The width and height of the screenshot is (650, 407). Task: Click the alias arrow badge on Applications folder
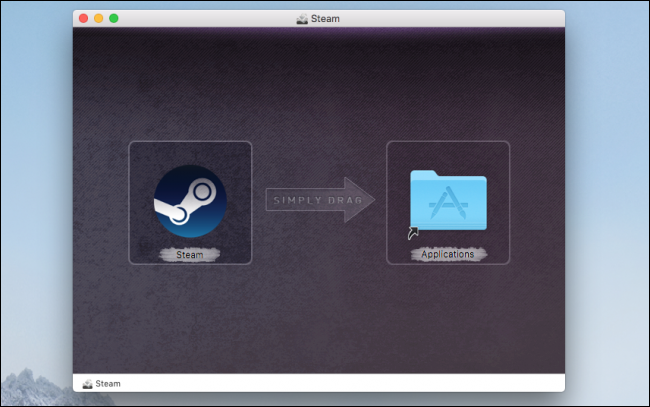pos(412,234)
